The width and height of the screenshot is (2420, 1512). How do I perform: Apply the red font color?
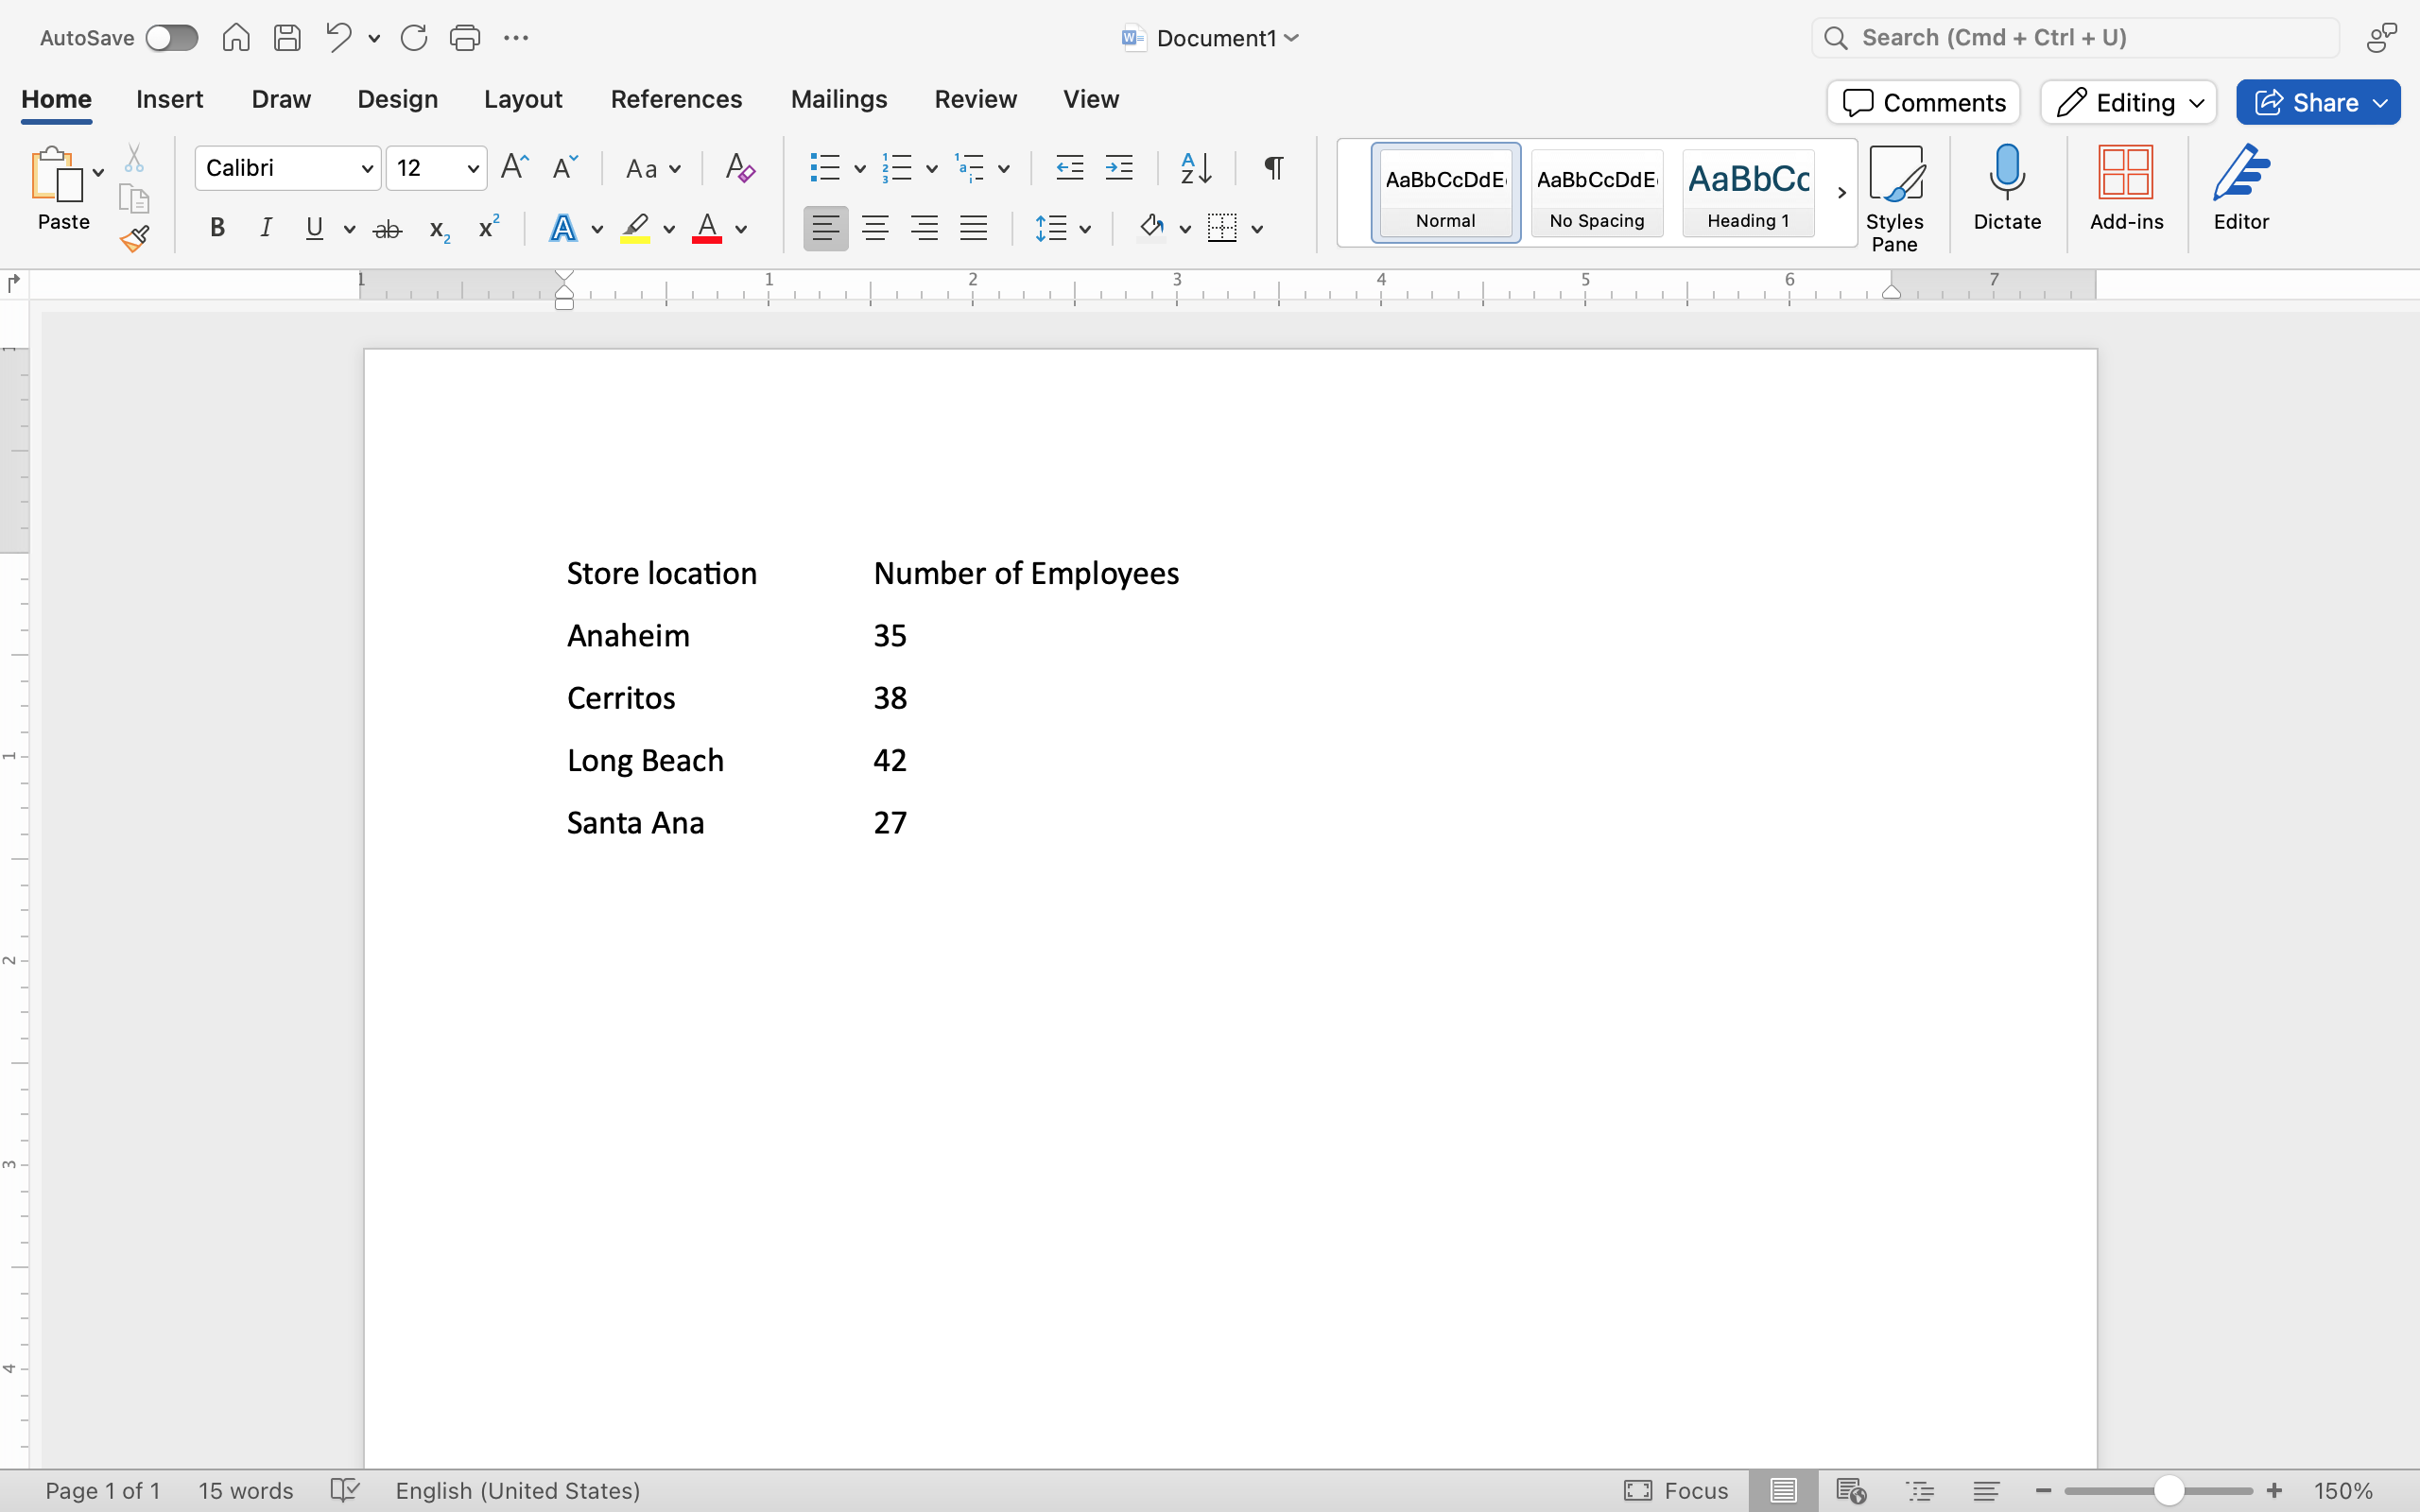[707, 228]
